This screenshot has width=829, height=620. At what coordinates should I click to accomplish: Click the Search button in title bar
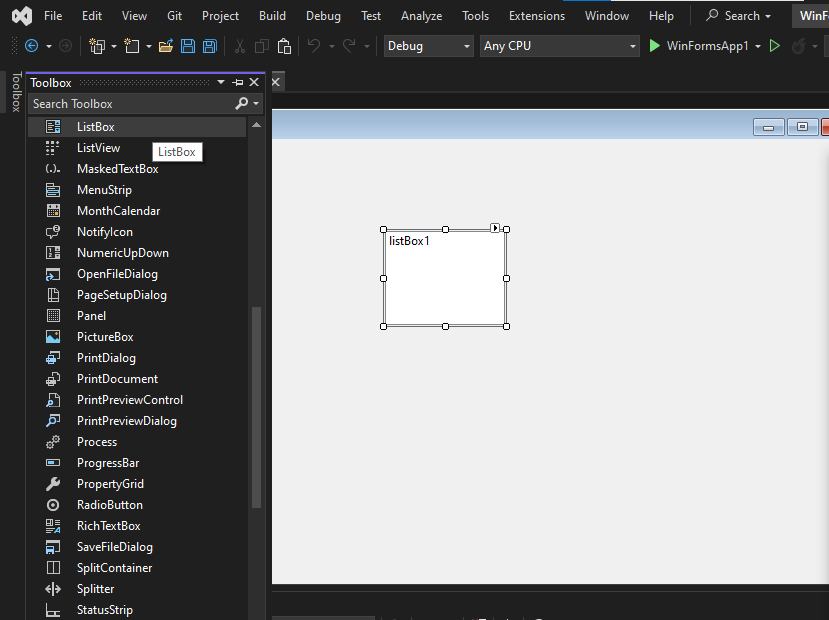739,16
